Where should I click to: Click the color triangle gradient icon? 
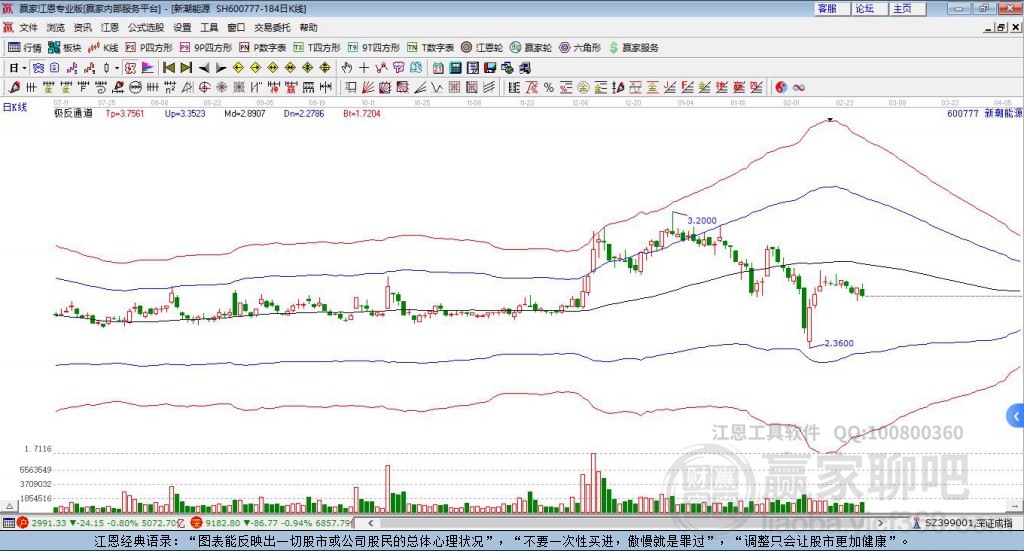coord(148,68)
